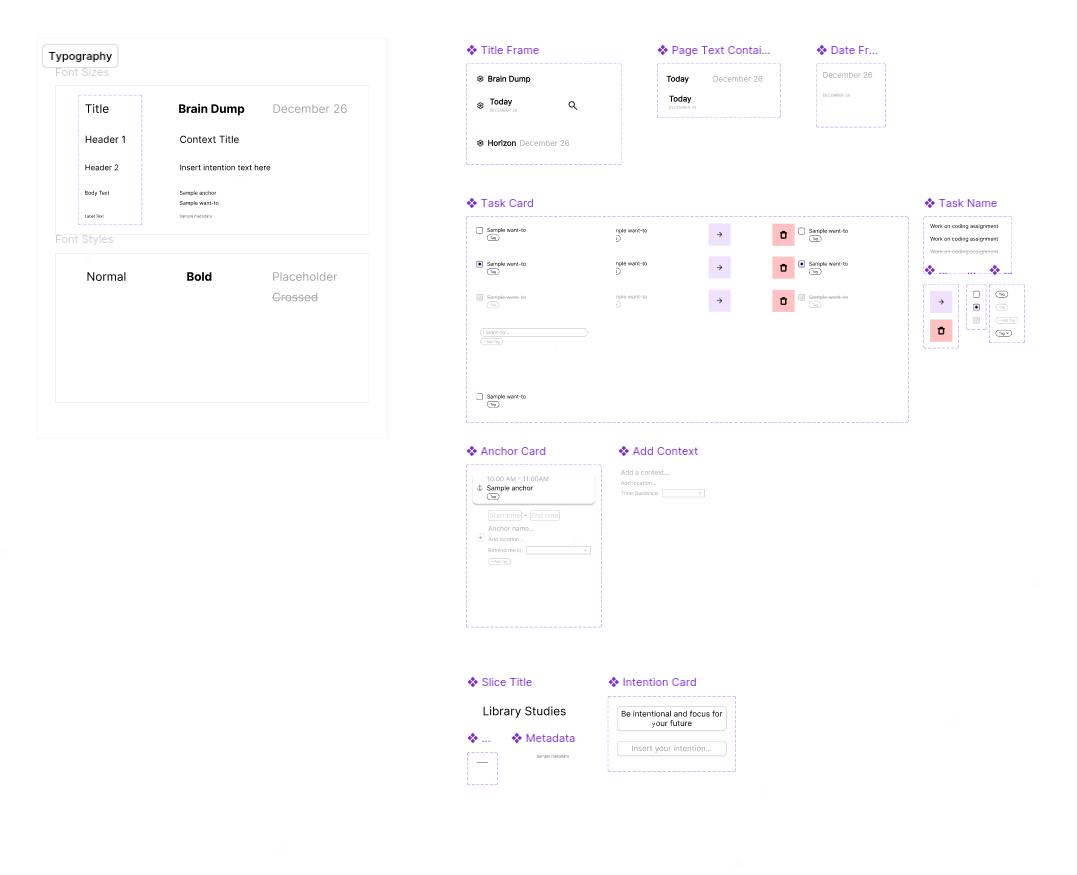Viewport: 1077px width, 875px height.
Task: Open the Time Guidance dropdown
Action: 684,493
